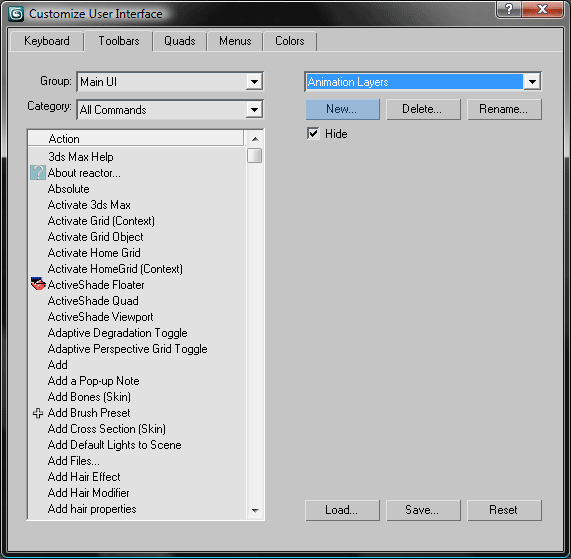Image resolution: width=571 pixels, height=559 pixels.
Task: Select Activate 3ds Max action
Action: tap(89, 205)
